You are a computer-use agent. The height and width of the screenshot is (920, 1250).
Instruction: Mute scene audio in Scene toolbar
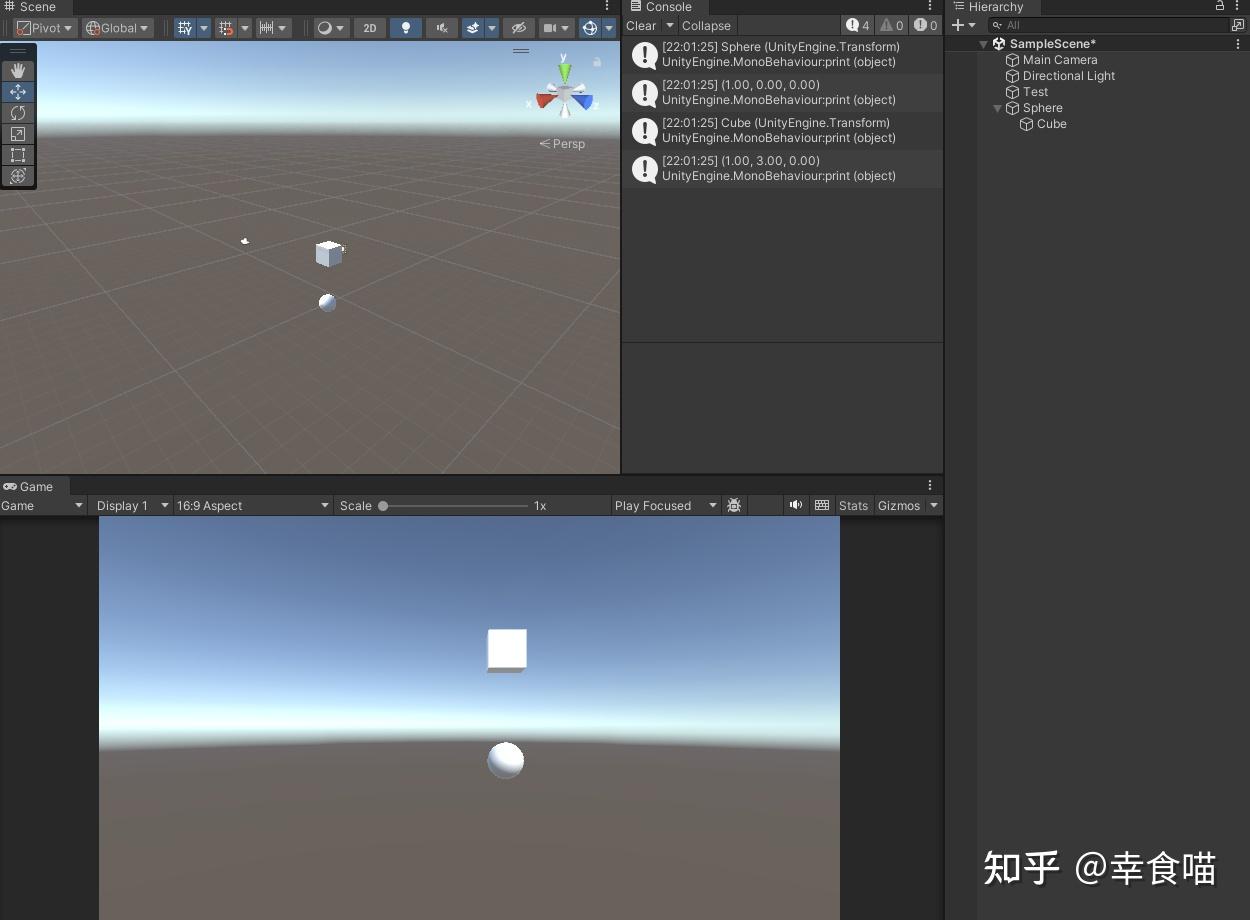point(441,27)
